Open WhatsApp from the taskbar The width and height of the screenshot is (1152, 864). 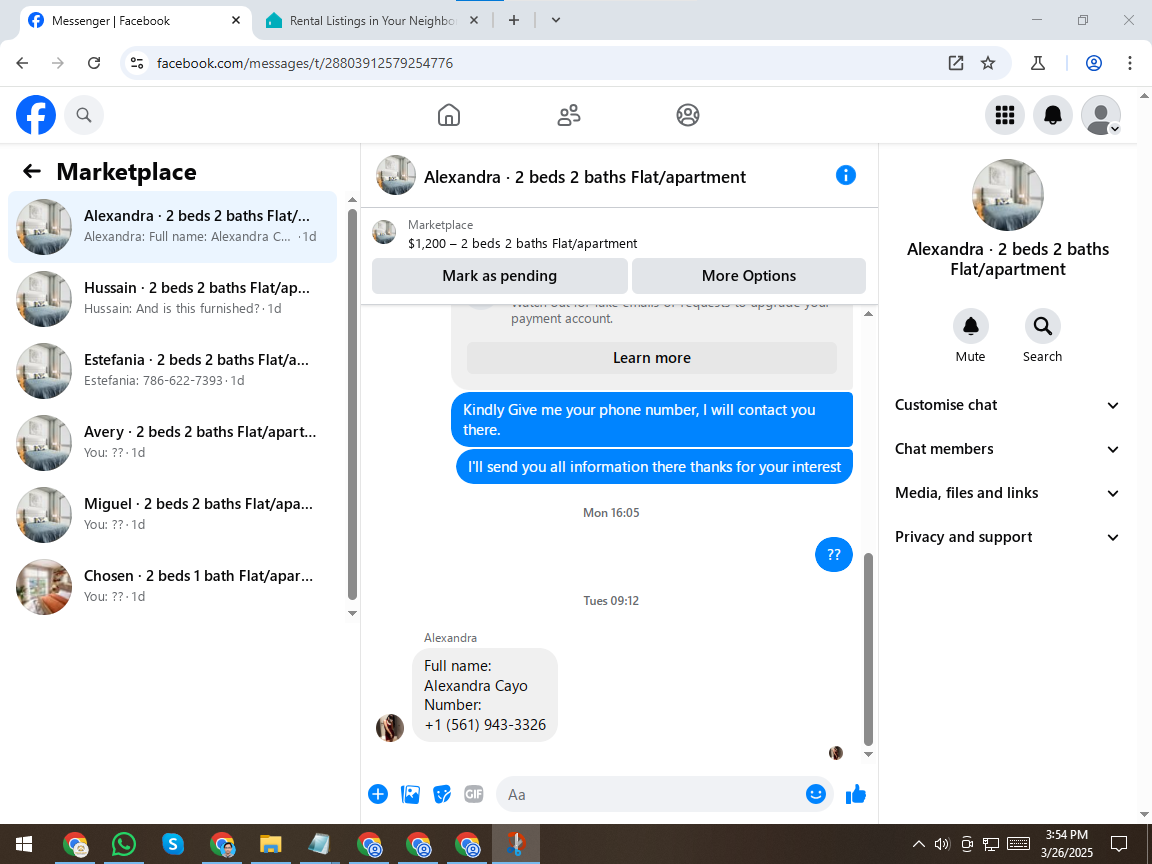coord(123,844)
